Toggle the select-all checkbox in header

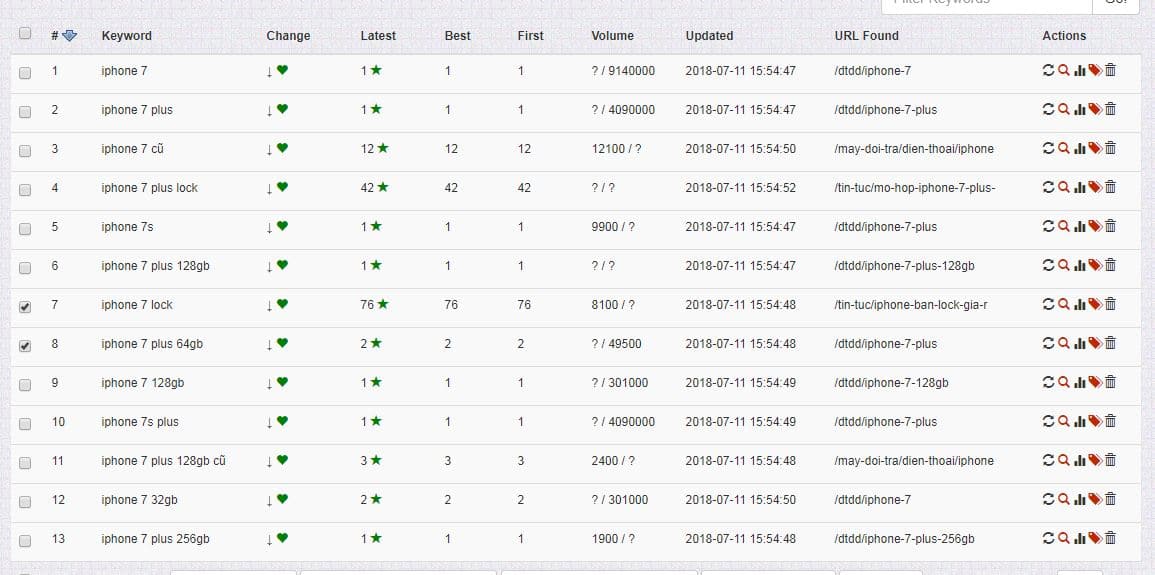(x=25, y=33)
